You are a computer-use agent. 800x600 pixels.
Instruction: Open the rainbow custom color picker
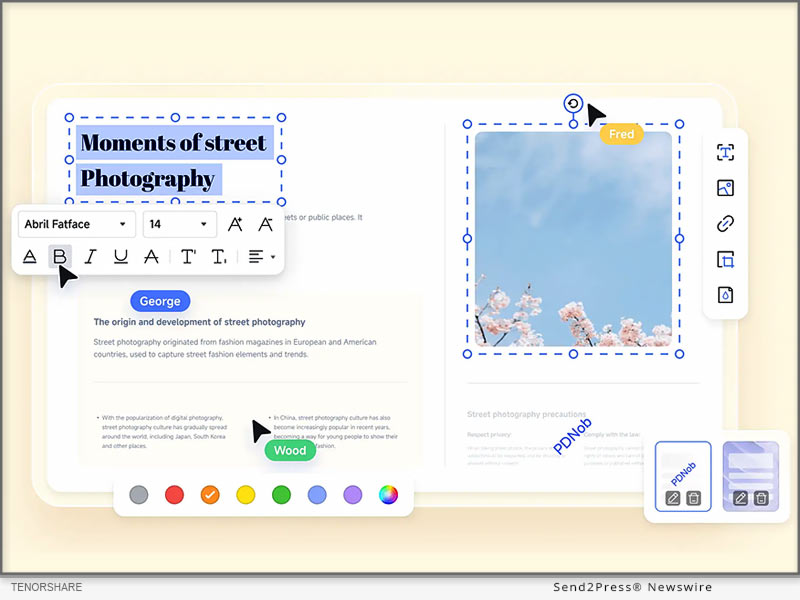click(x=388, y=494)
